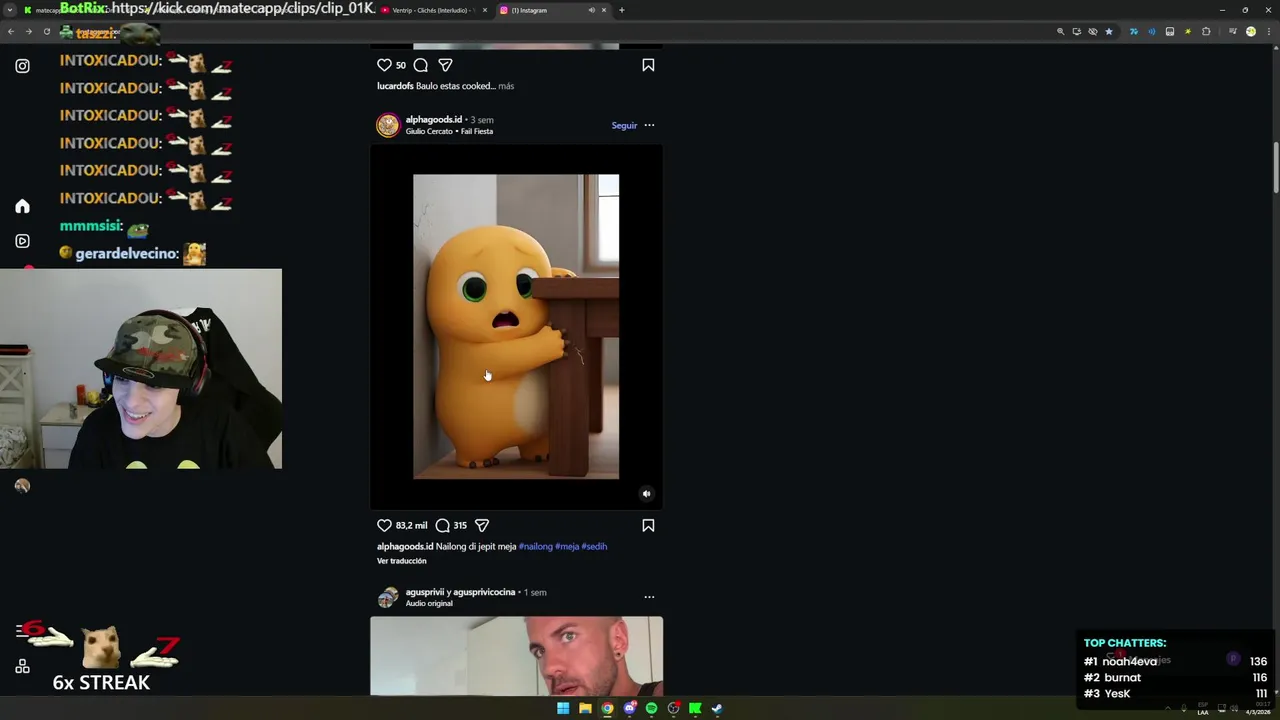The image size is (1280, 720).
Task: Open the zoom magnifier in the address bar
Action: pos(1060,31)
